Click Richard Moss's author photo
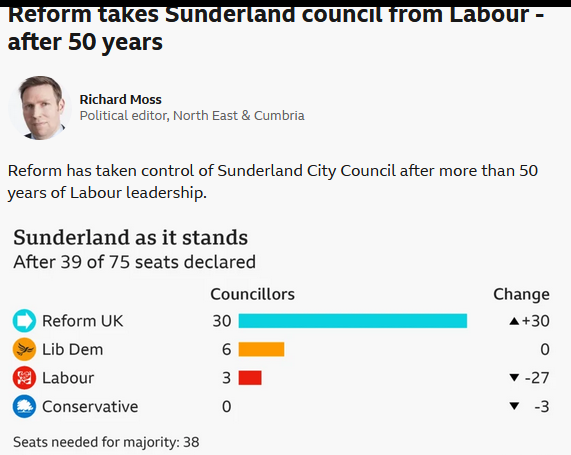 [x=40, y=108]
